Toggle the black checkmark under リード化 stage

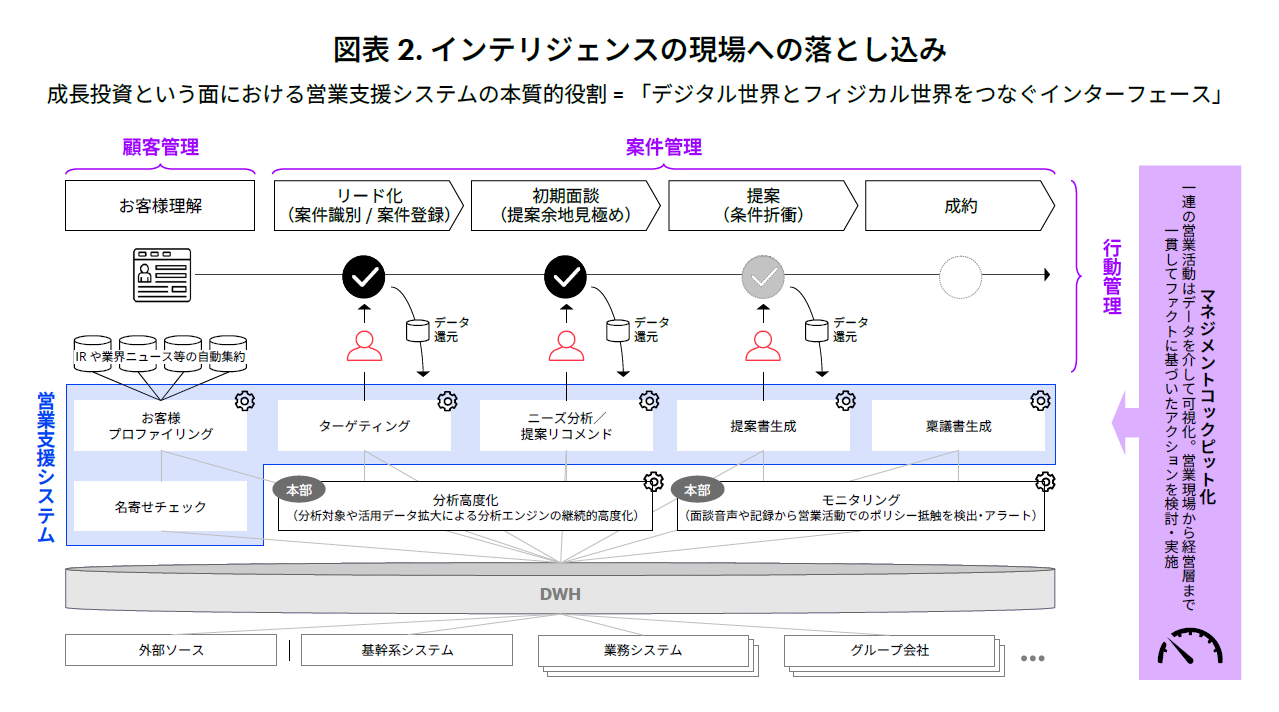(363, 276)
